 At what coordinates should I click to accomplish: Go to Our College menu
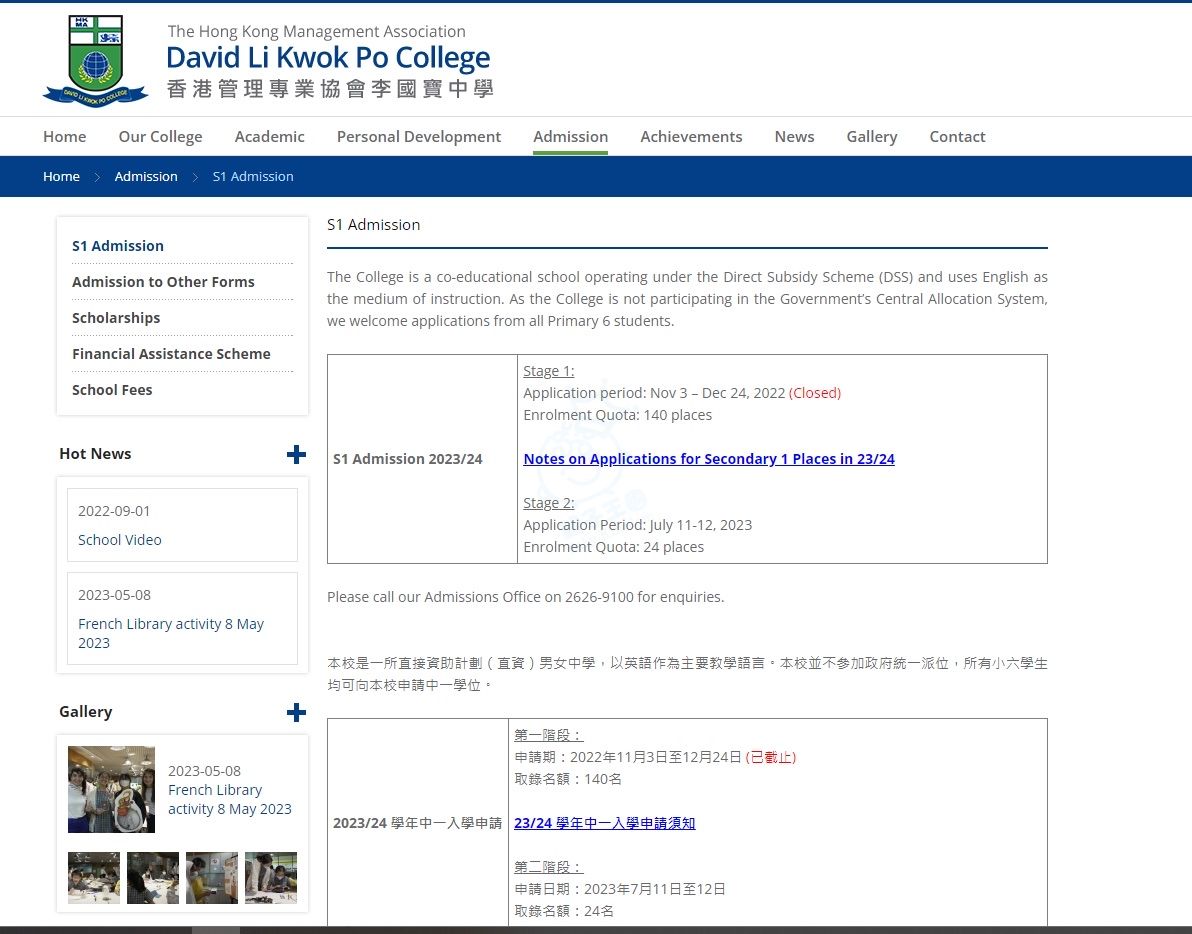(160, 137)
